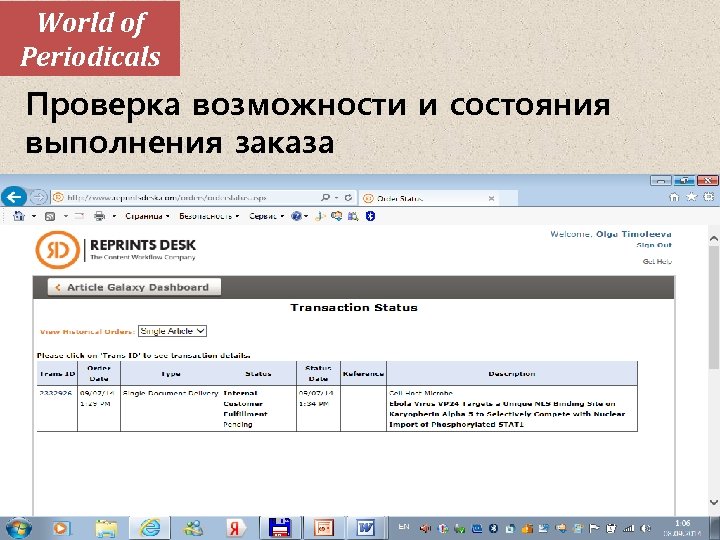Open browser Tools gear icon

pos(709,197)
